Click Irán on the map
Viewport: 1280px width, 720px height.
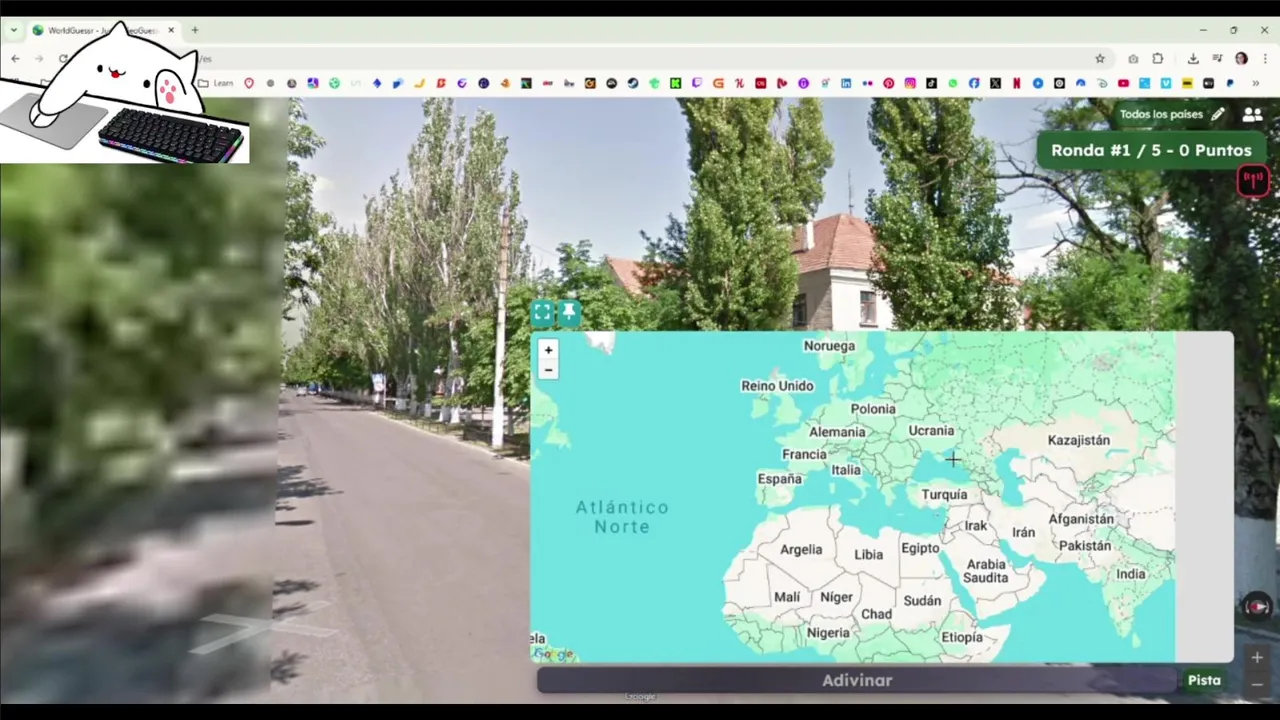[x=1023, y=532]
